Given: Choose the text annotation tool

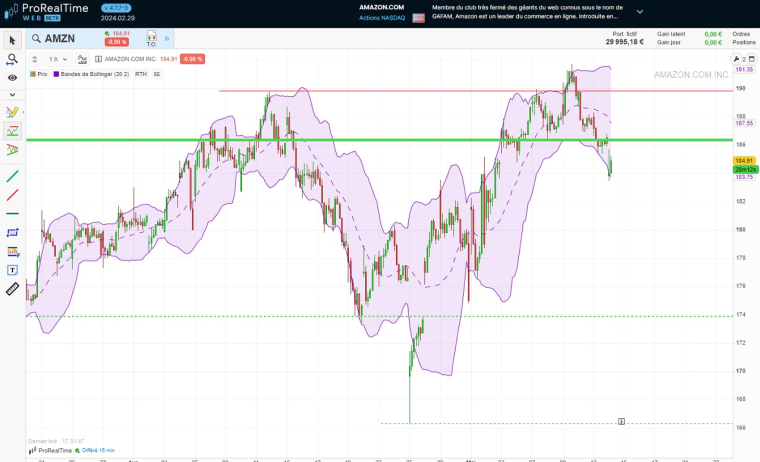Looking at the screenshot, I should pyautogui.click(x=12, y=270).
